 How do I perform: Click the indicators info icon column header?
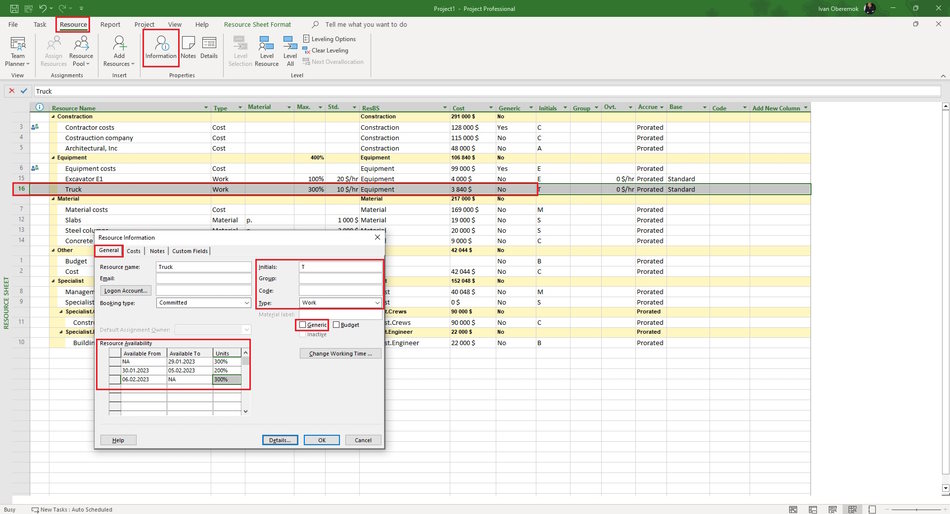coord(39,107)
